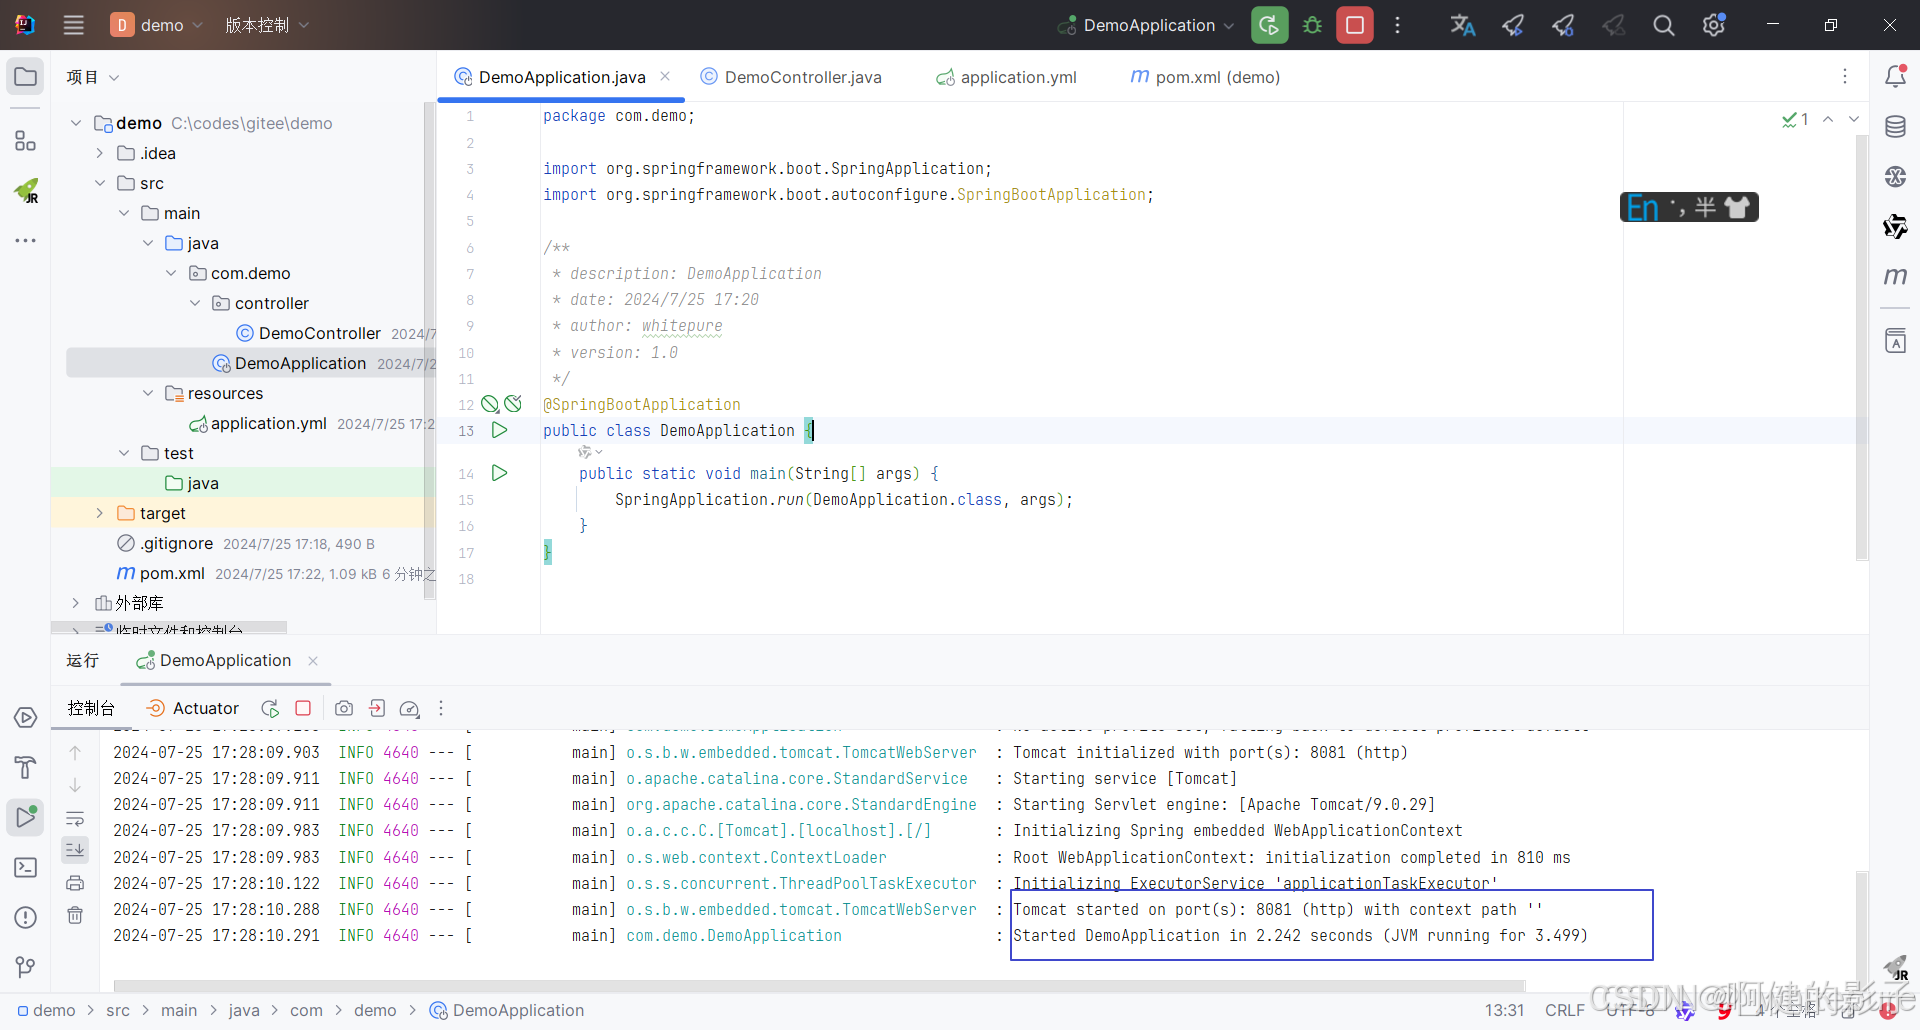The image size is (1920, 1030).
Task: Collapse the com.demo package
Action: point(171,273)
